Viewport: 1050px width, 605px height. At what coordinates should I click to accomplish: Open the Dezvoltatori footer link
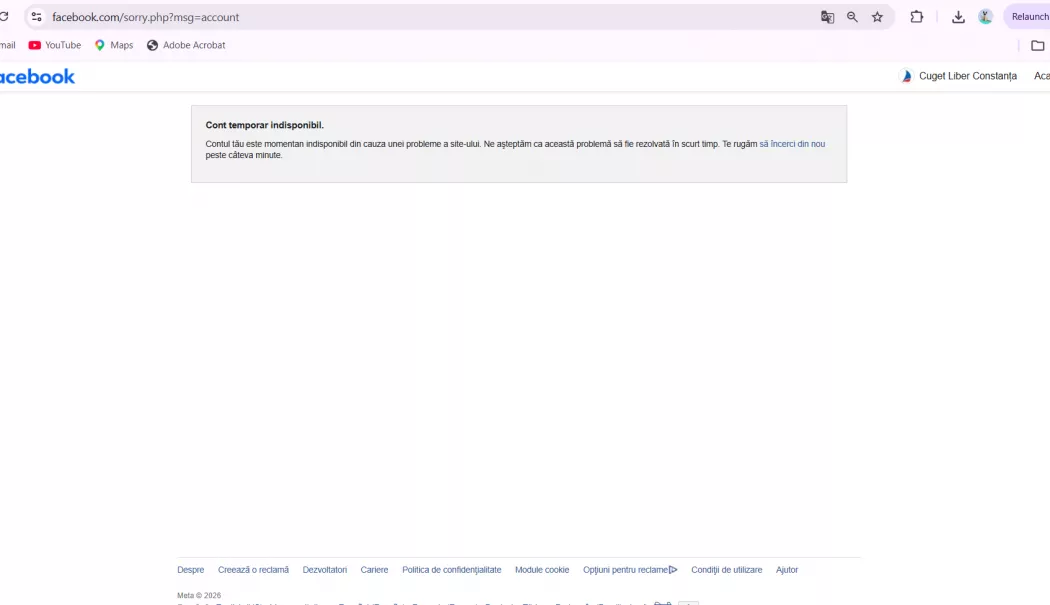pos(325,570)
